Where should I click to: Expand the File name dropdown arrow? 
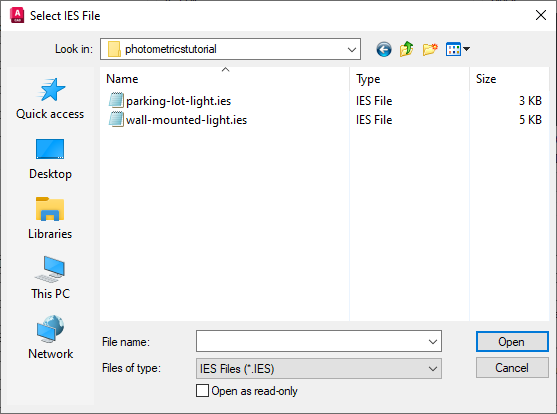433,342
